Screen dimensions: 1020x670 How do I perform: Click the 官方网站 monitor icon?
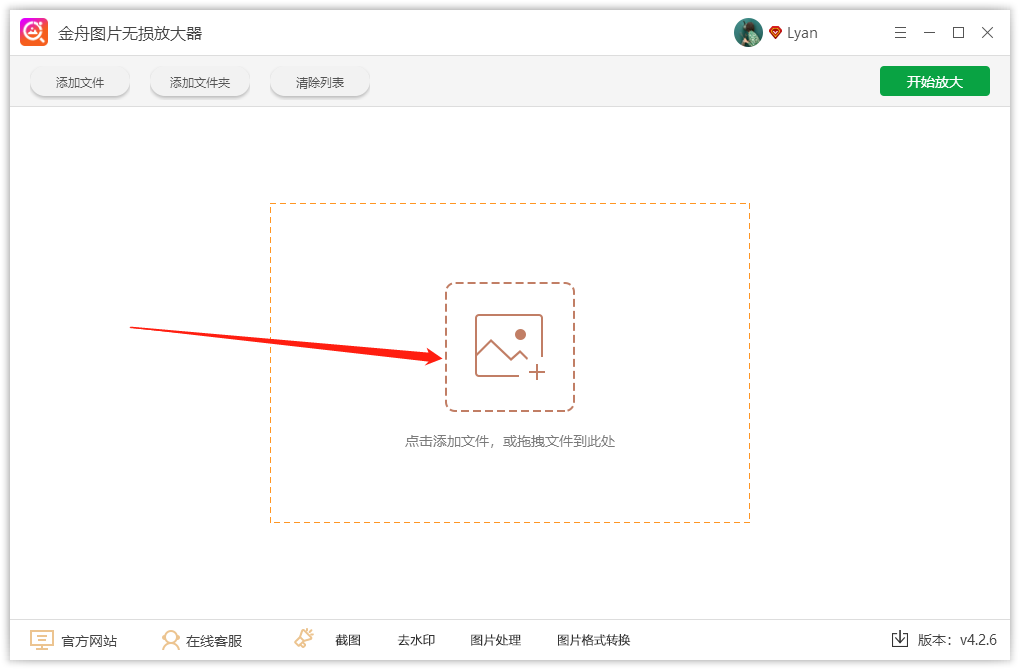click(42, 640)
